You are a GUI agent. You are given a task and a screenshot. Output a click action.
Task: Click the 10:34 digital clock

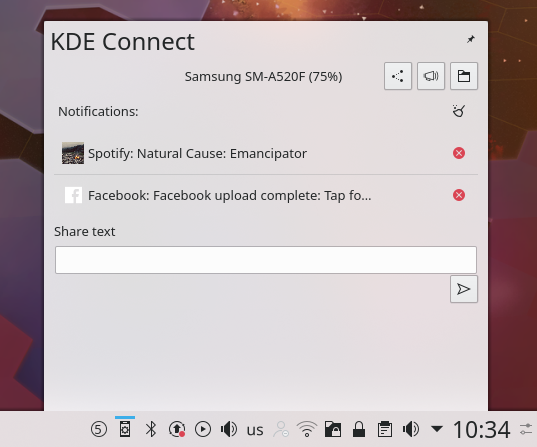click(x=482, y=430)
